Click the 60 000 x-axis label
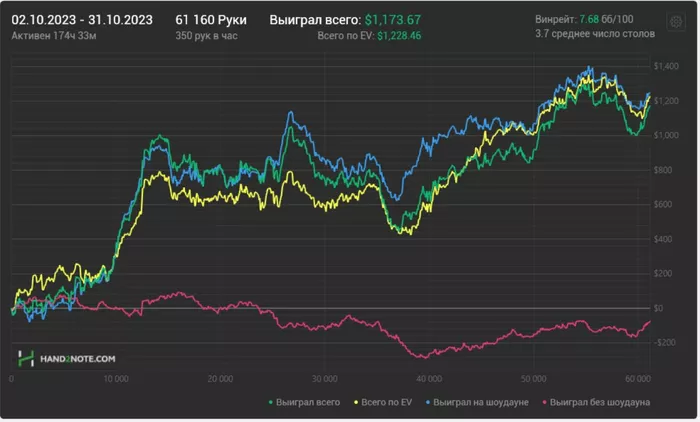700x422 pixels. [x=638, y=379]
